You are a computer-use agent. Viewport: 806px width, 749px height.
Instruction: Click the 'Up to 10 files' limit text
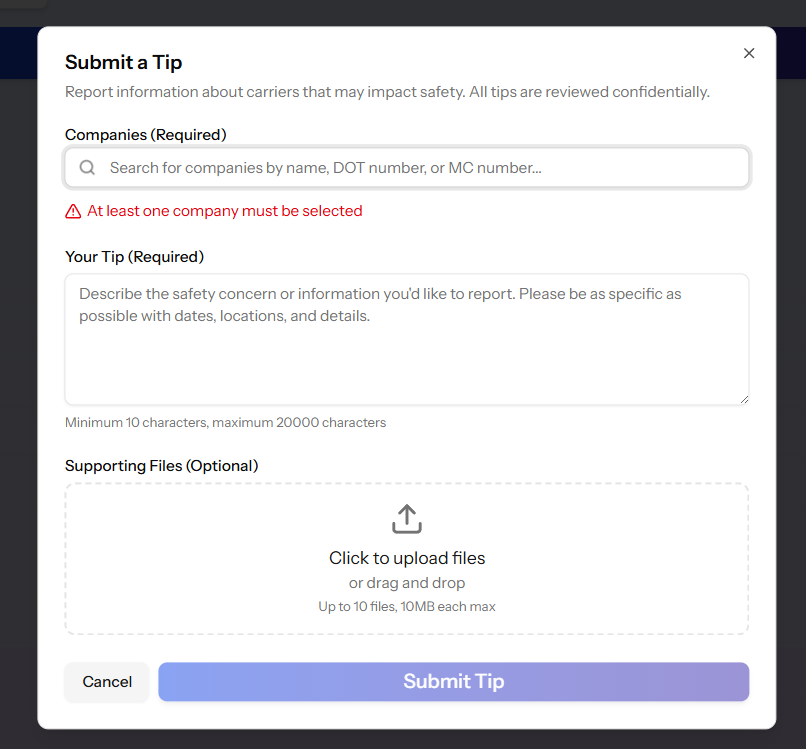(406, 606)
